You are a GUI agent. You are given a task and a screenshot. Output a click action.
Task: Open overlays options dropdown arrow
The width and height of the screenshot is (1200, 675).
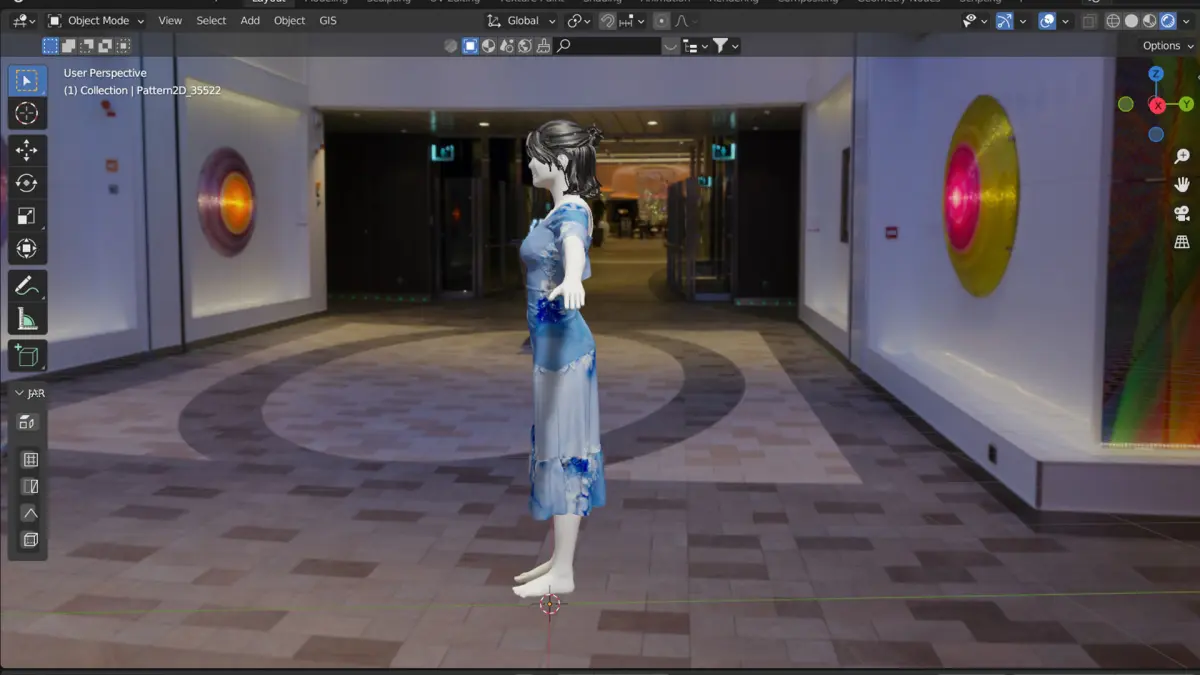click(x=1065, y=21)
